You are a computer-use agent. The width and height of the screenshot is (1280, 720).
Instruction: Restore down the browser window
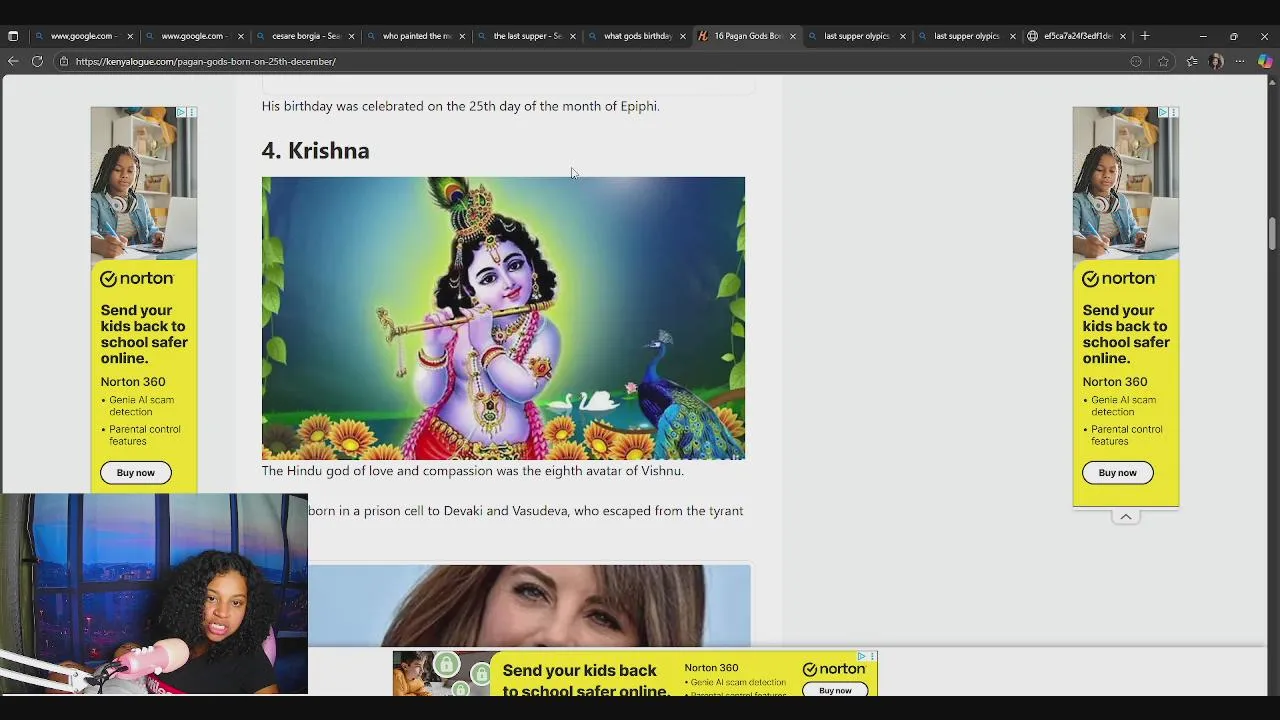coord(1234,36)
